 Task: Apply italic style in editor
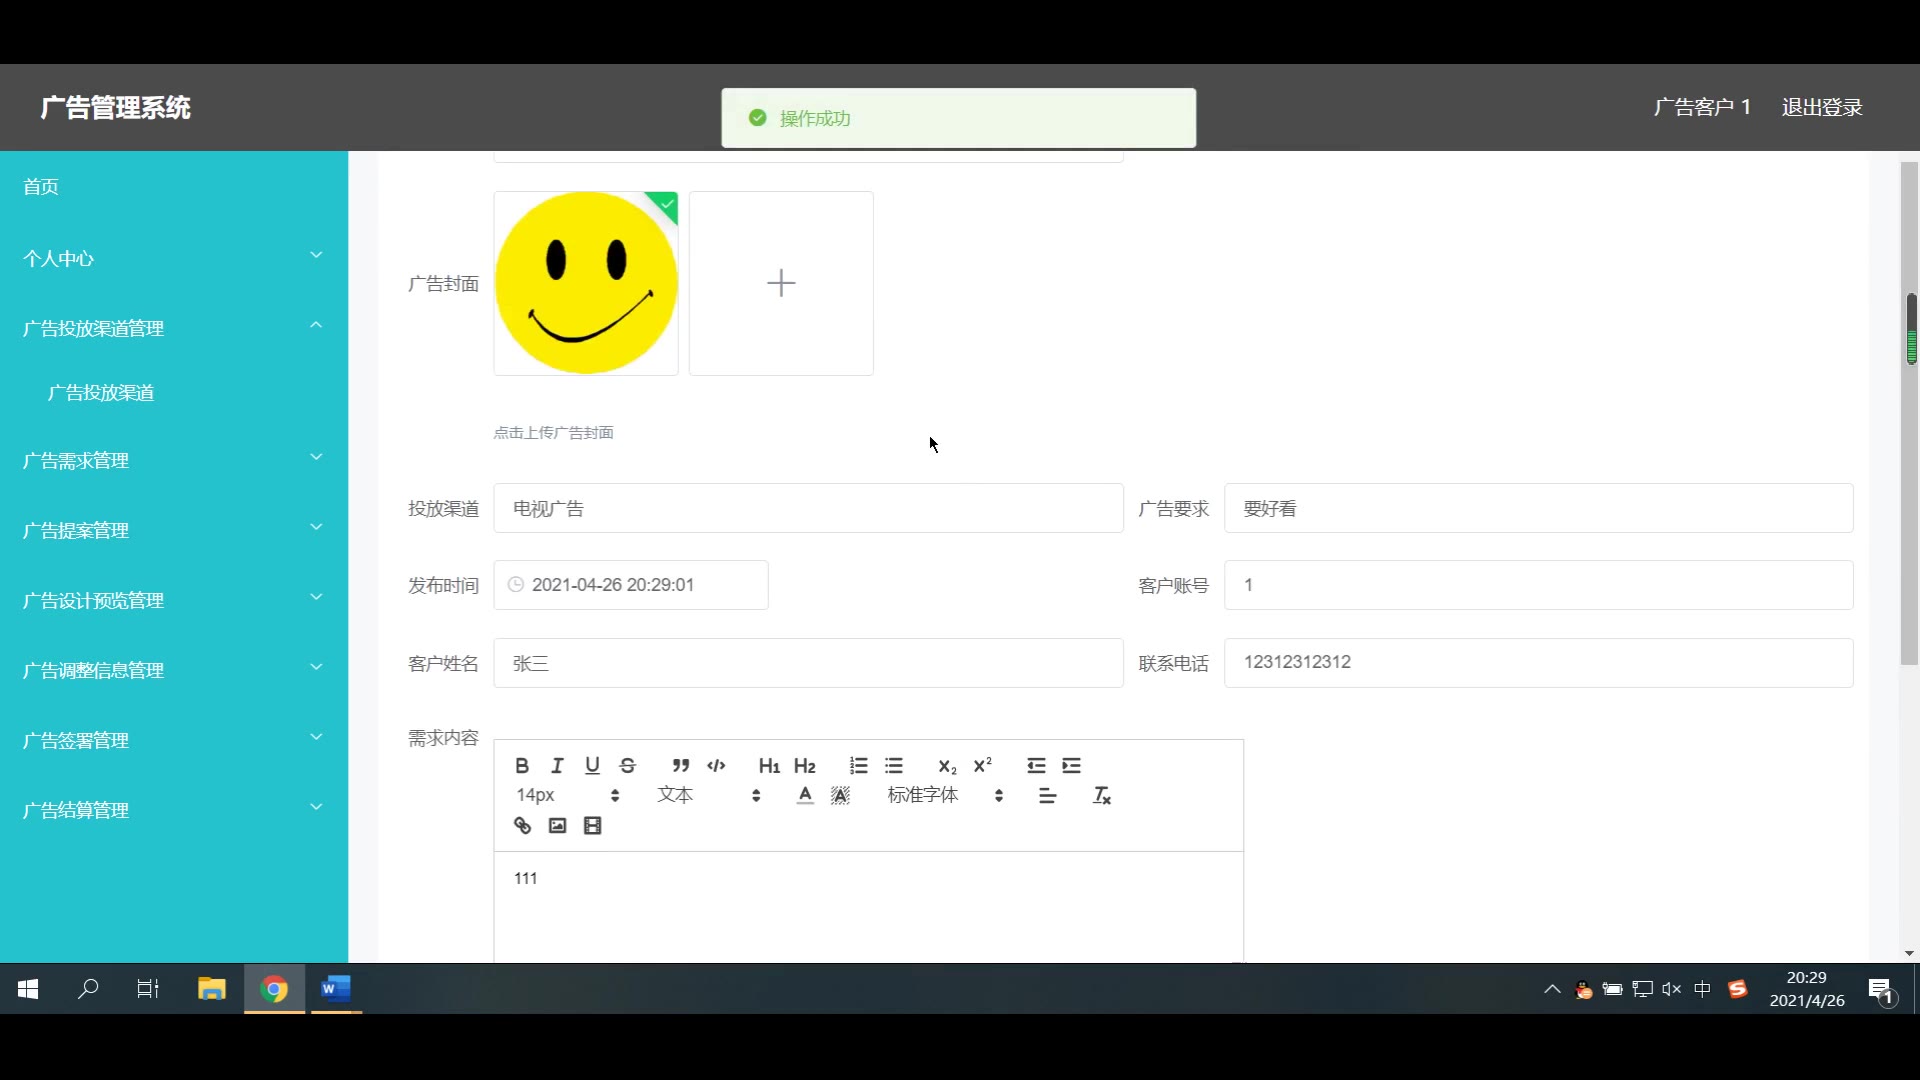(x=557, y=766)
